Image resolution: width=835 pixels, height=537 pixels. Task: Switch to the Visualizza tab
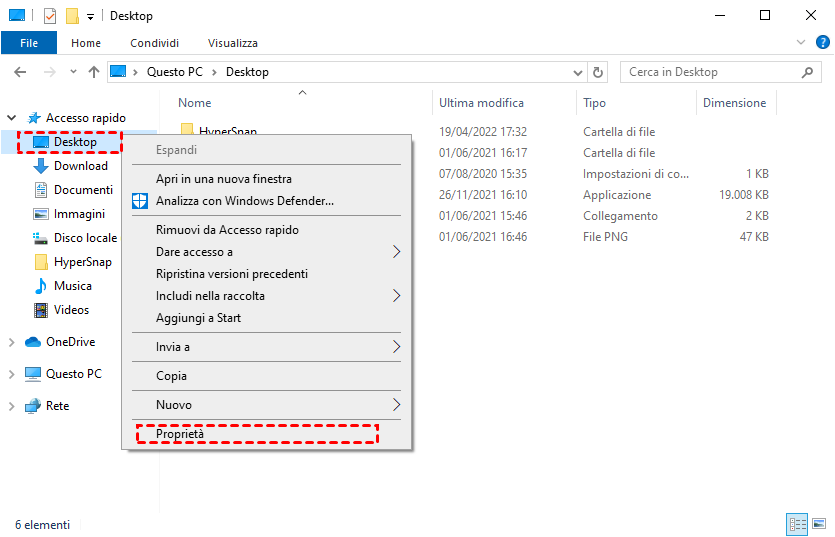pyautogui.click(x=233, y=43)
